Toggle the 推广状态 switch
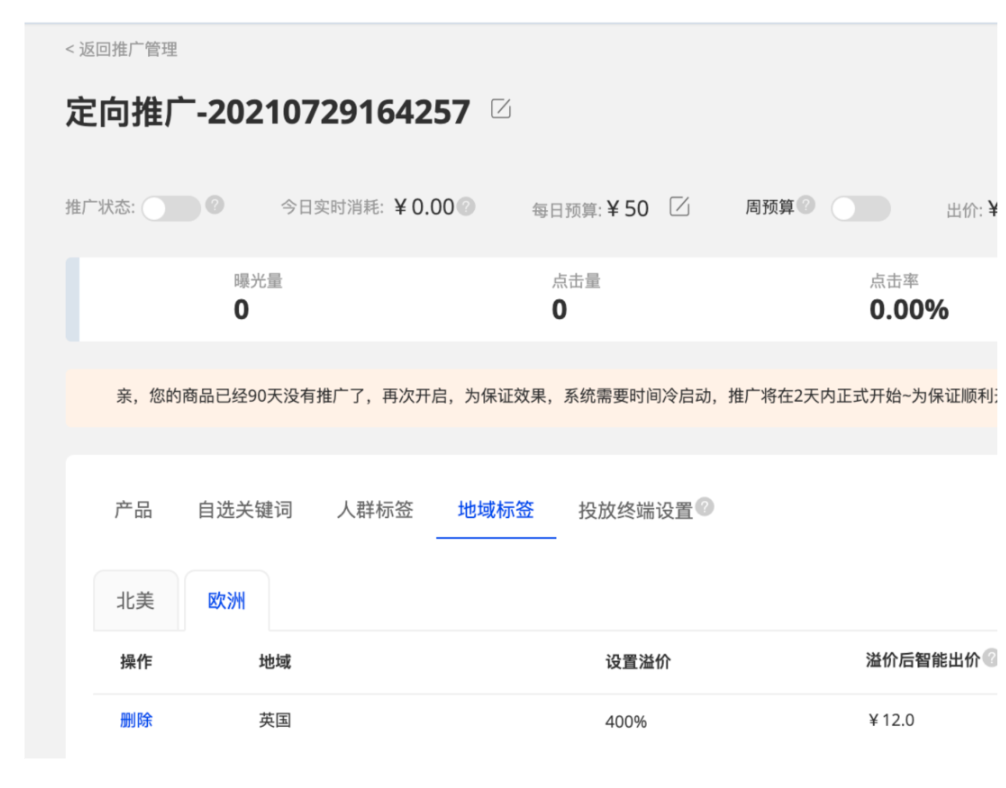The height and width of the screenshot is (788, 1006). (171, 209)
